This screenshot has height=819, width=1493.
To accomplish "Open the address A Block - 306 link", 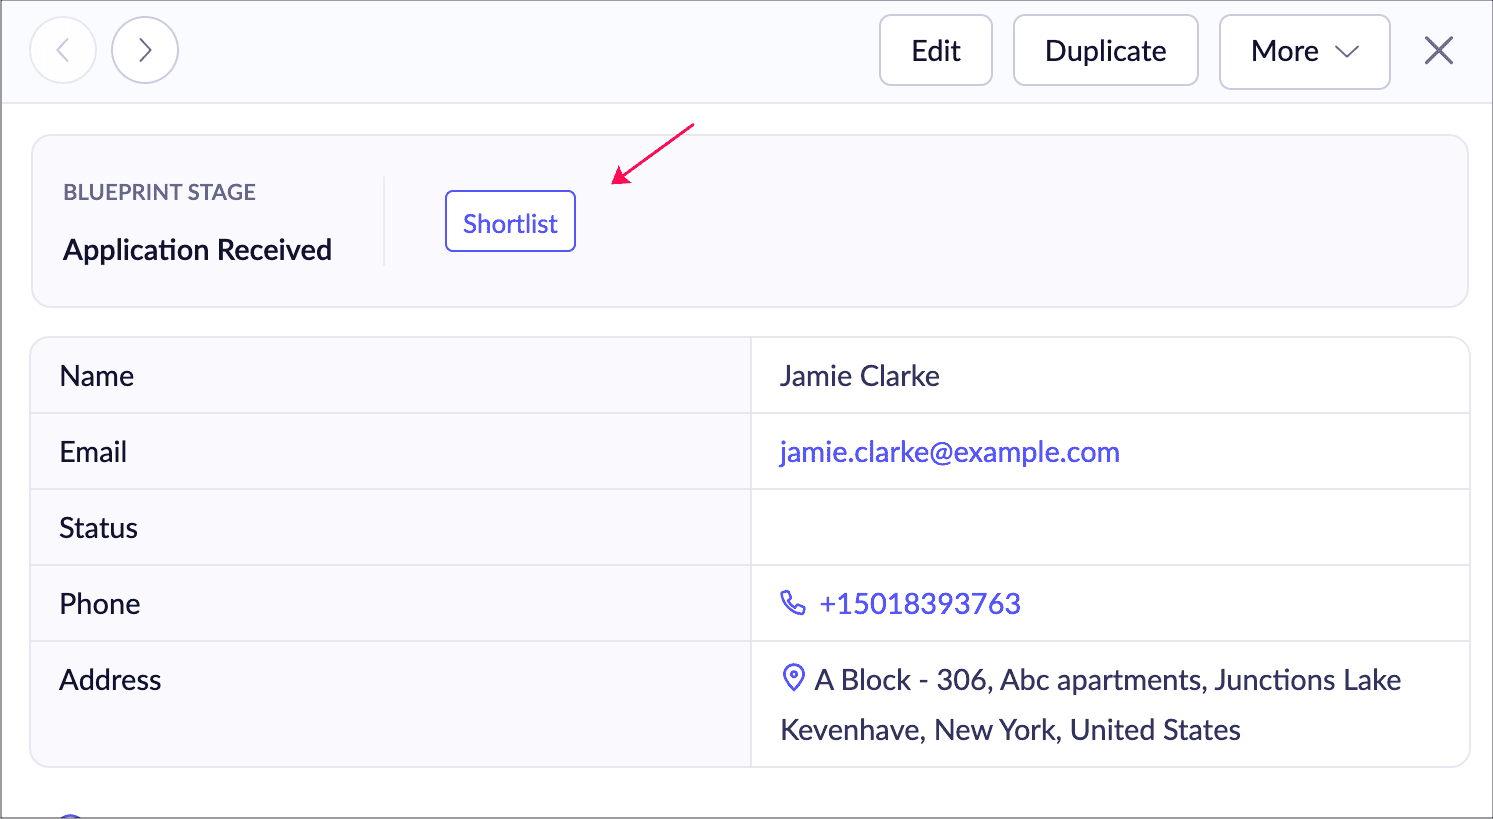I will click(1107, 680).
